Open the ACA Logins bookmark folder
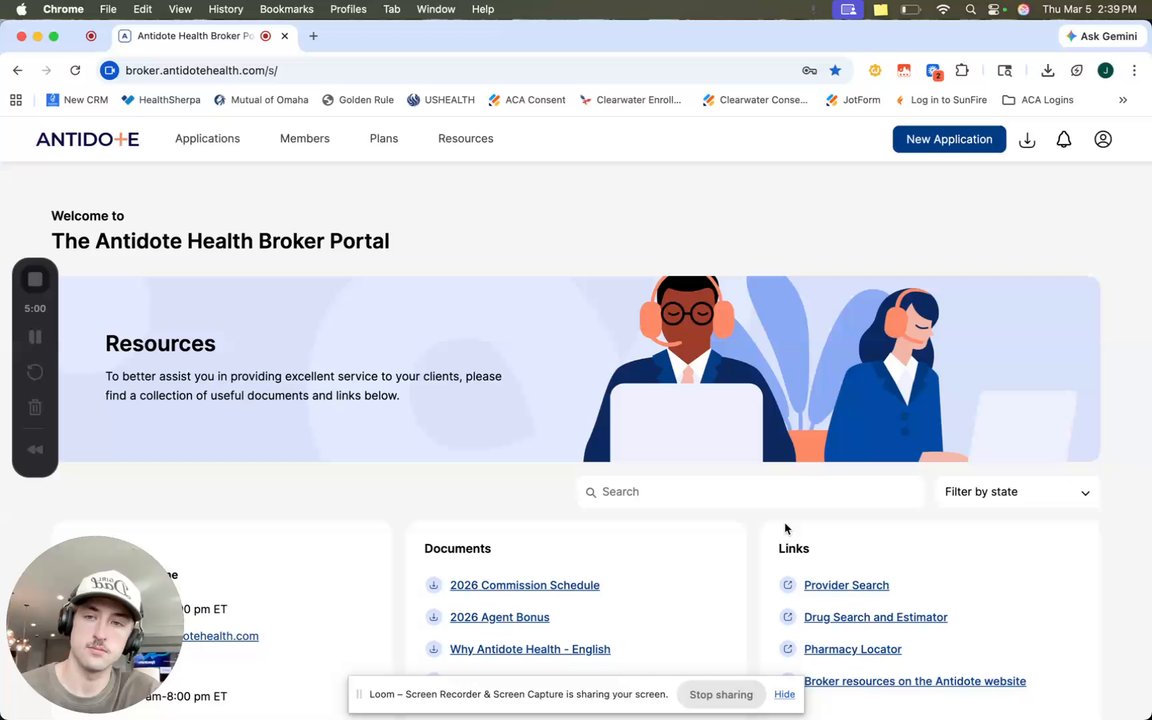This screenshot has width=1152, height=720. coord(1038,100)
